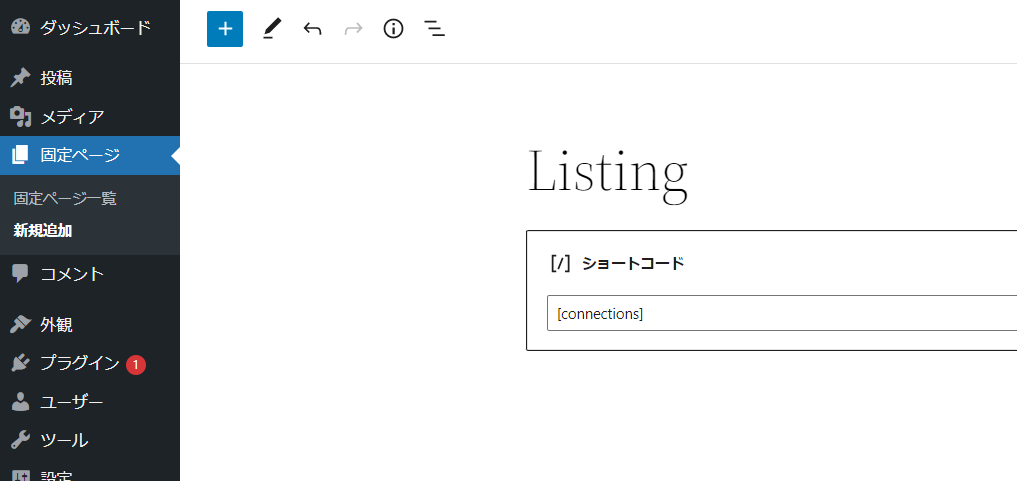Click the blue add block inserter button

click(225, 29)
